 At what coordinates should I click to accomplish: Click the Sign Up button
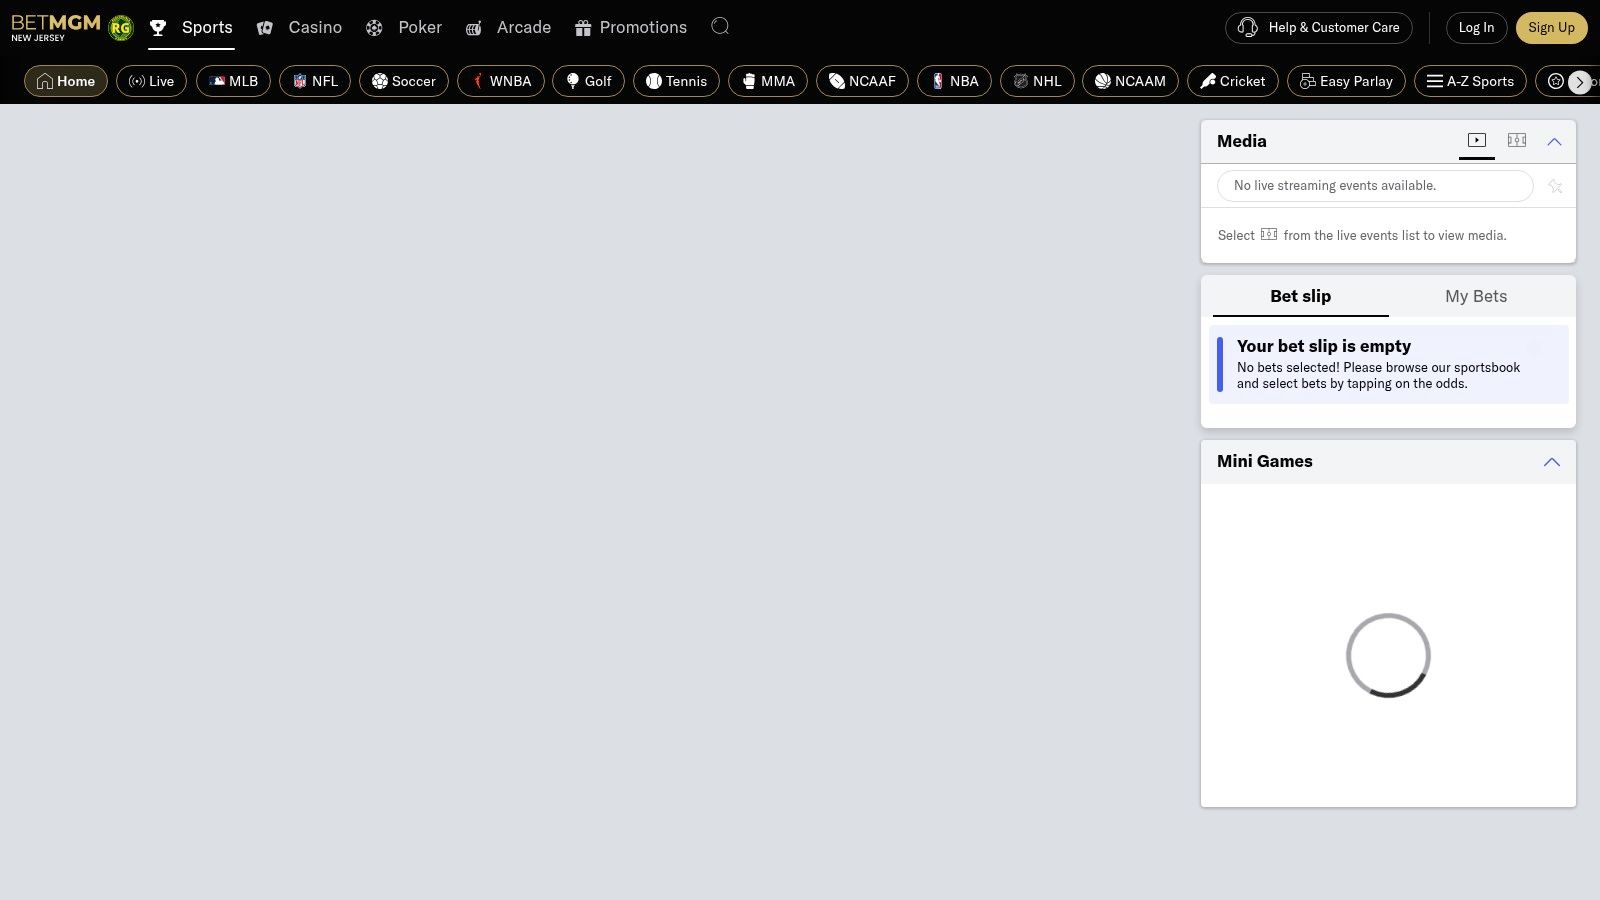pyautogui.click(x=1551, y=27)
